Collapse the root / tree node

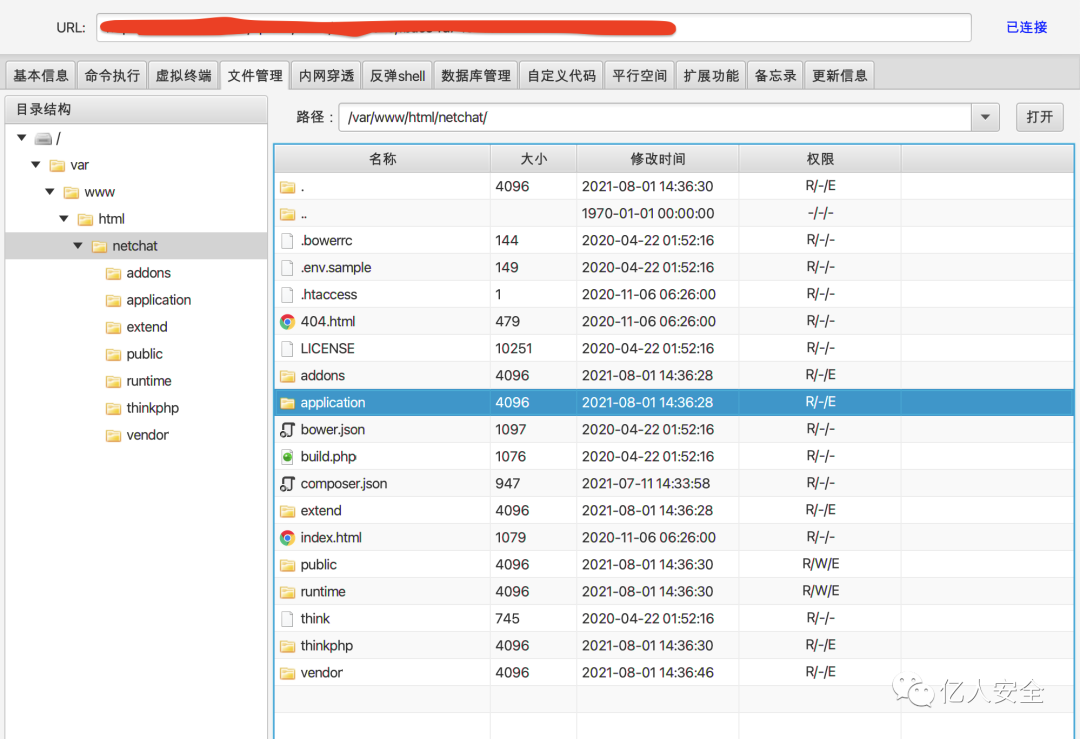(x=21, y=138)
